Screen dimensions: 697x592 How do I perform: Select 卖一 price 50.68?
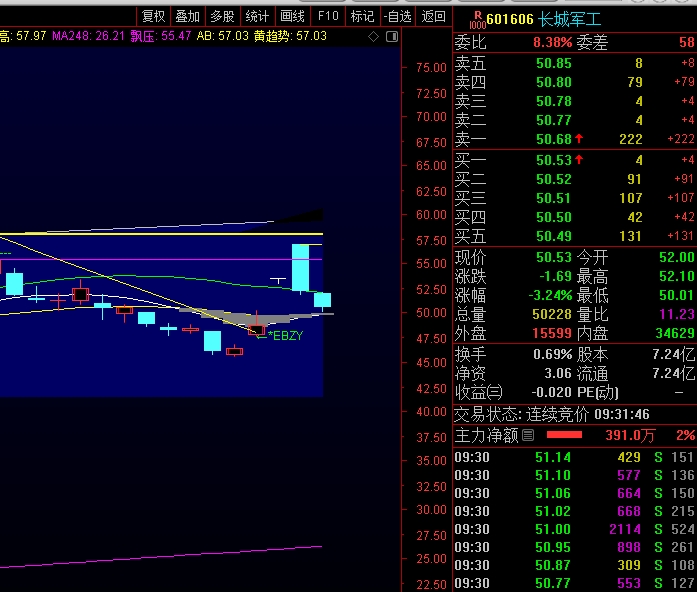click(x=553, y=139)
